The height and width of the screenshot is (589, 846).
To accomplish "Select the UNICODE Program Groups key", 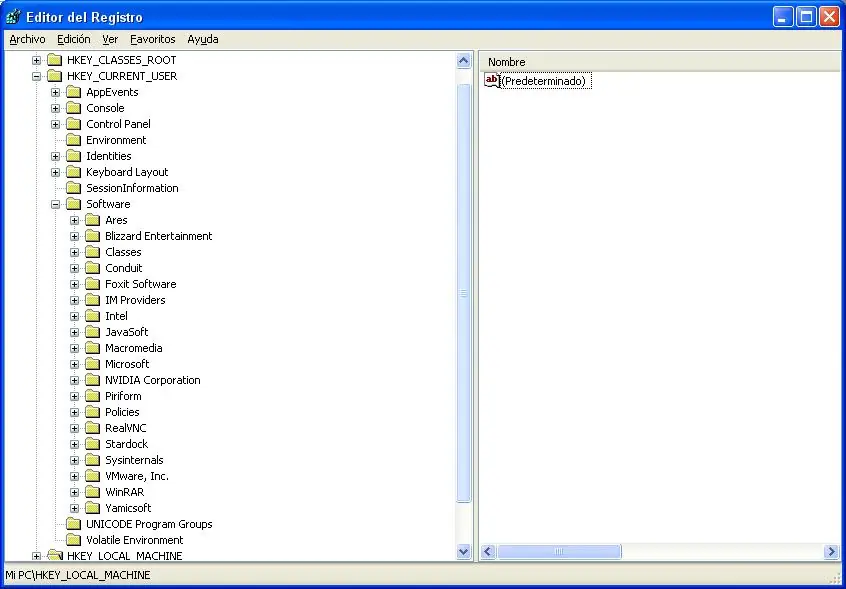I will point(149,524).
